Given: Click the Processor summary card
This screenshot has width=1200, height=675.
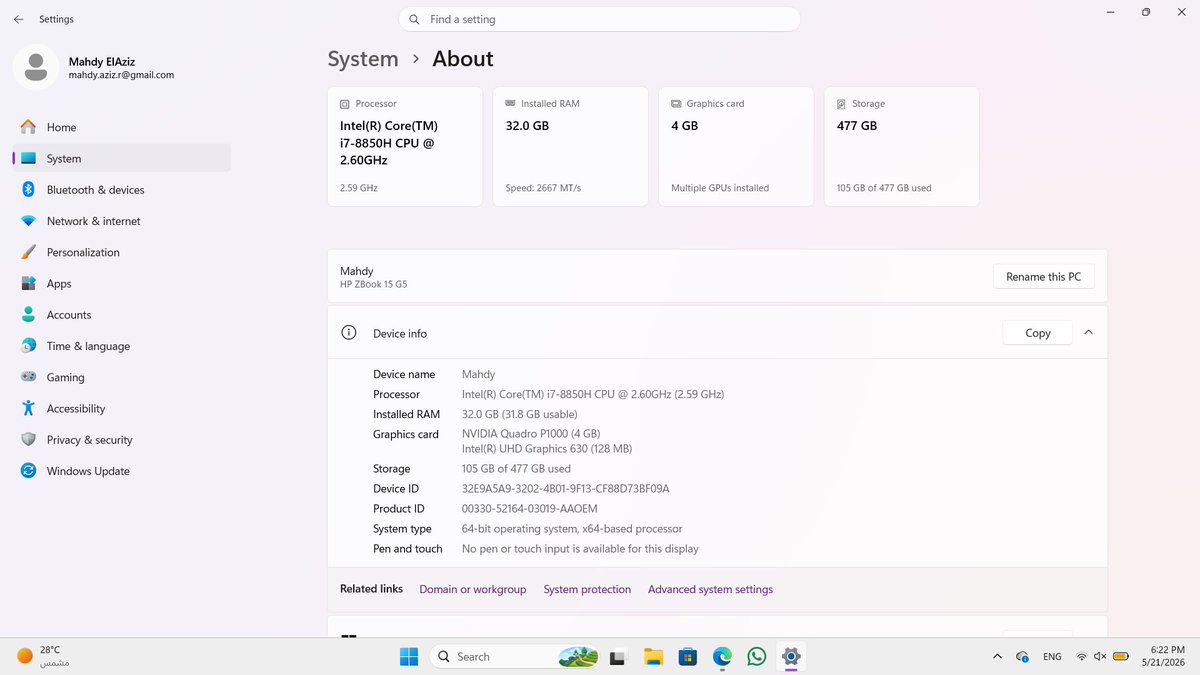Looking at the screenshot, I should click(405, 146).
